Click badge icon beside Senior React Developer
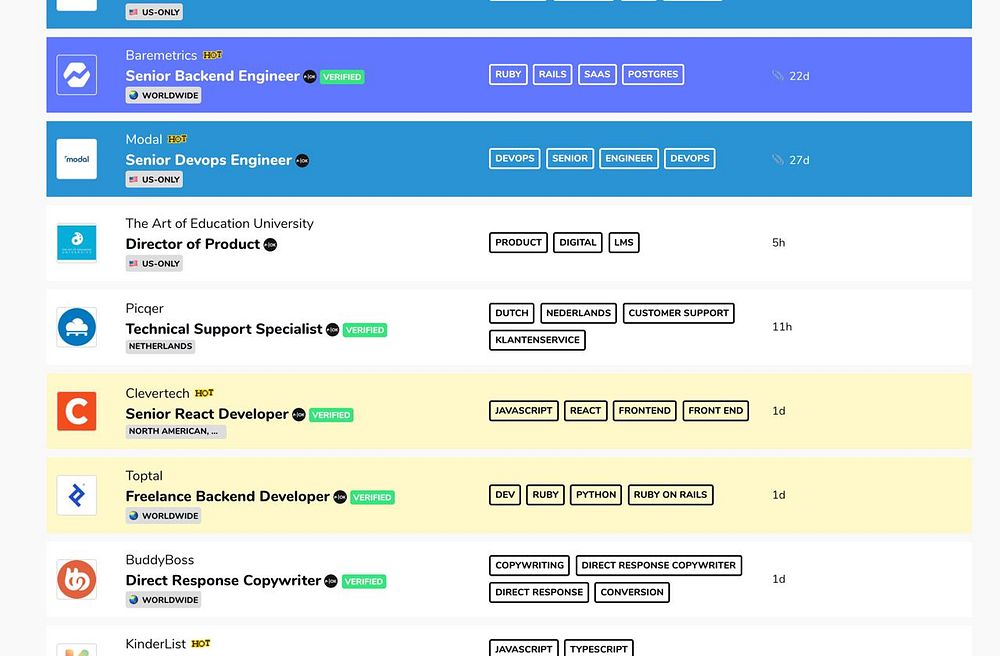 coord(298,414)
